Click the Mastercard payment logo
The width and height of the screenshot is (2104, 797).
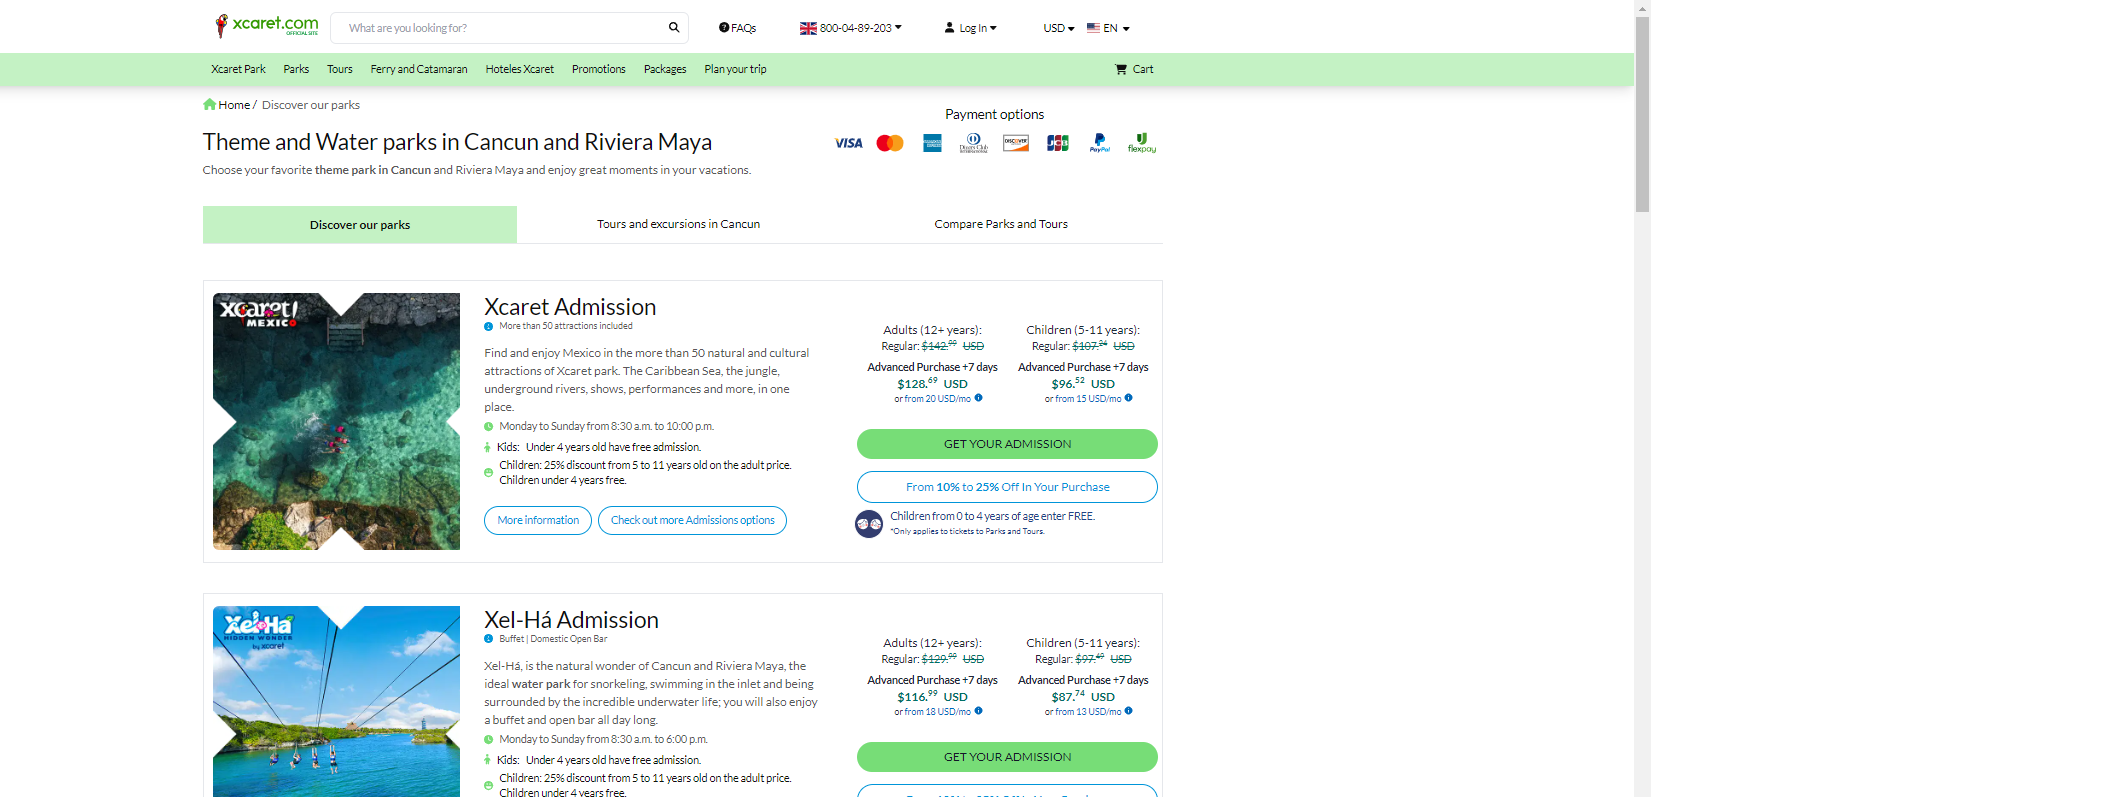(890, 143)
